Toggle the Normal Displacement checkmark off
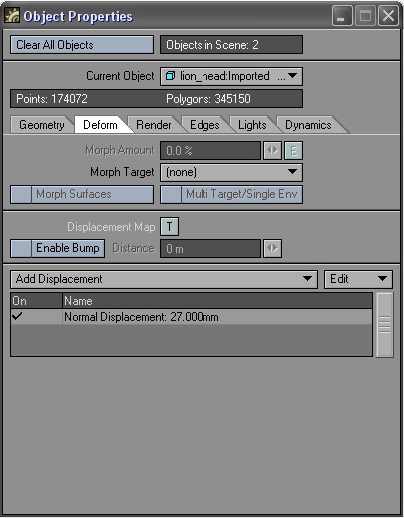This screenshot has height=518, width=404. click(17, 316)
